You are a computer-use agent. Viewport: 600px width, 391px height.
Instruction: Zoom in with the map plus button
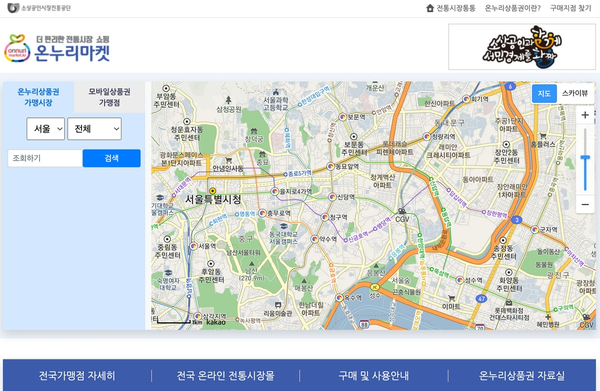(585, 115)
